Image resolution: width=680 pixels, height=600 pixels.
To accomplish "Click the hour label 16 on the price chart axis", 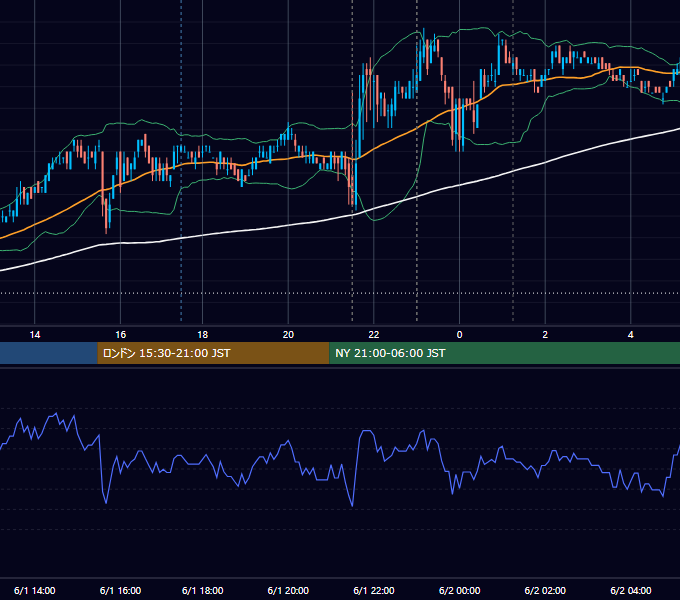I will tap(121, 334).
